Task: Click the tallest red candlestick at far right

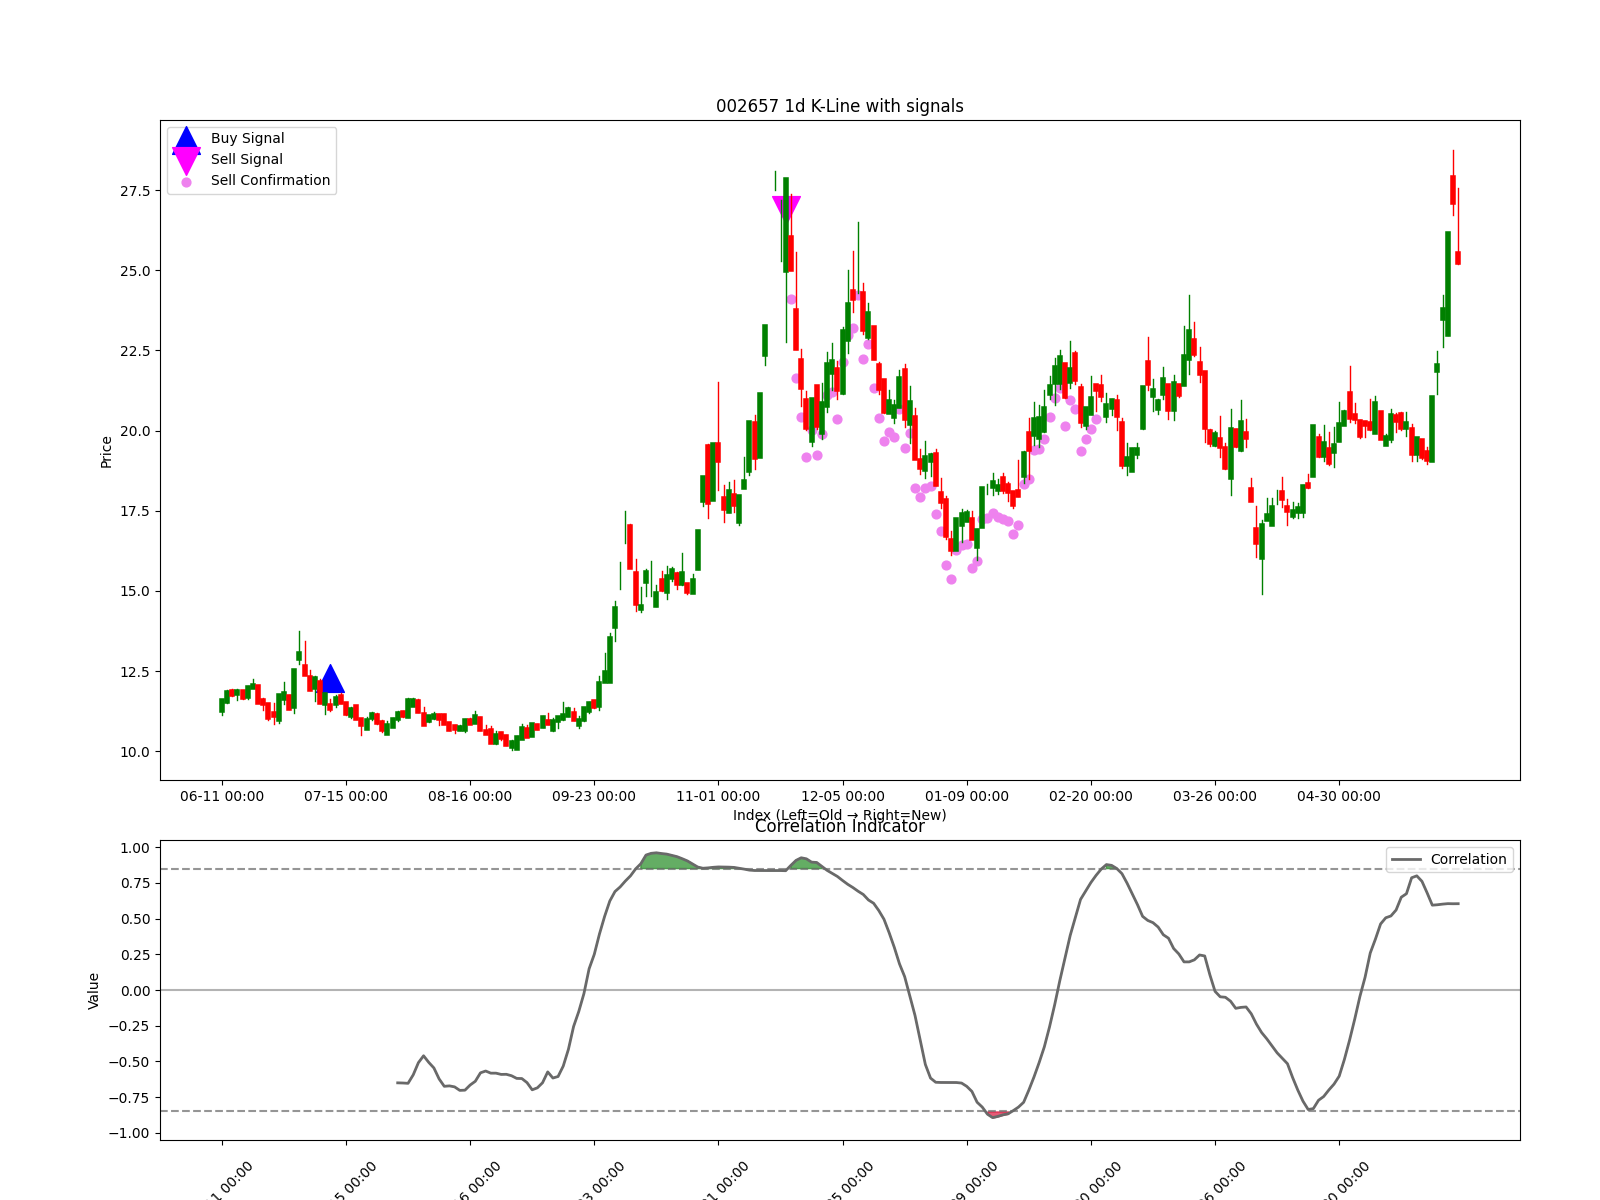Action: tap(1453, 190)
